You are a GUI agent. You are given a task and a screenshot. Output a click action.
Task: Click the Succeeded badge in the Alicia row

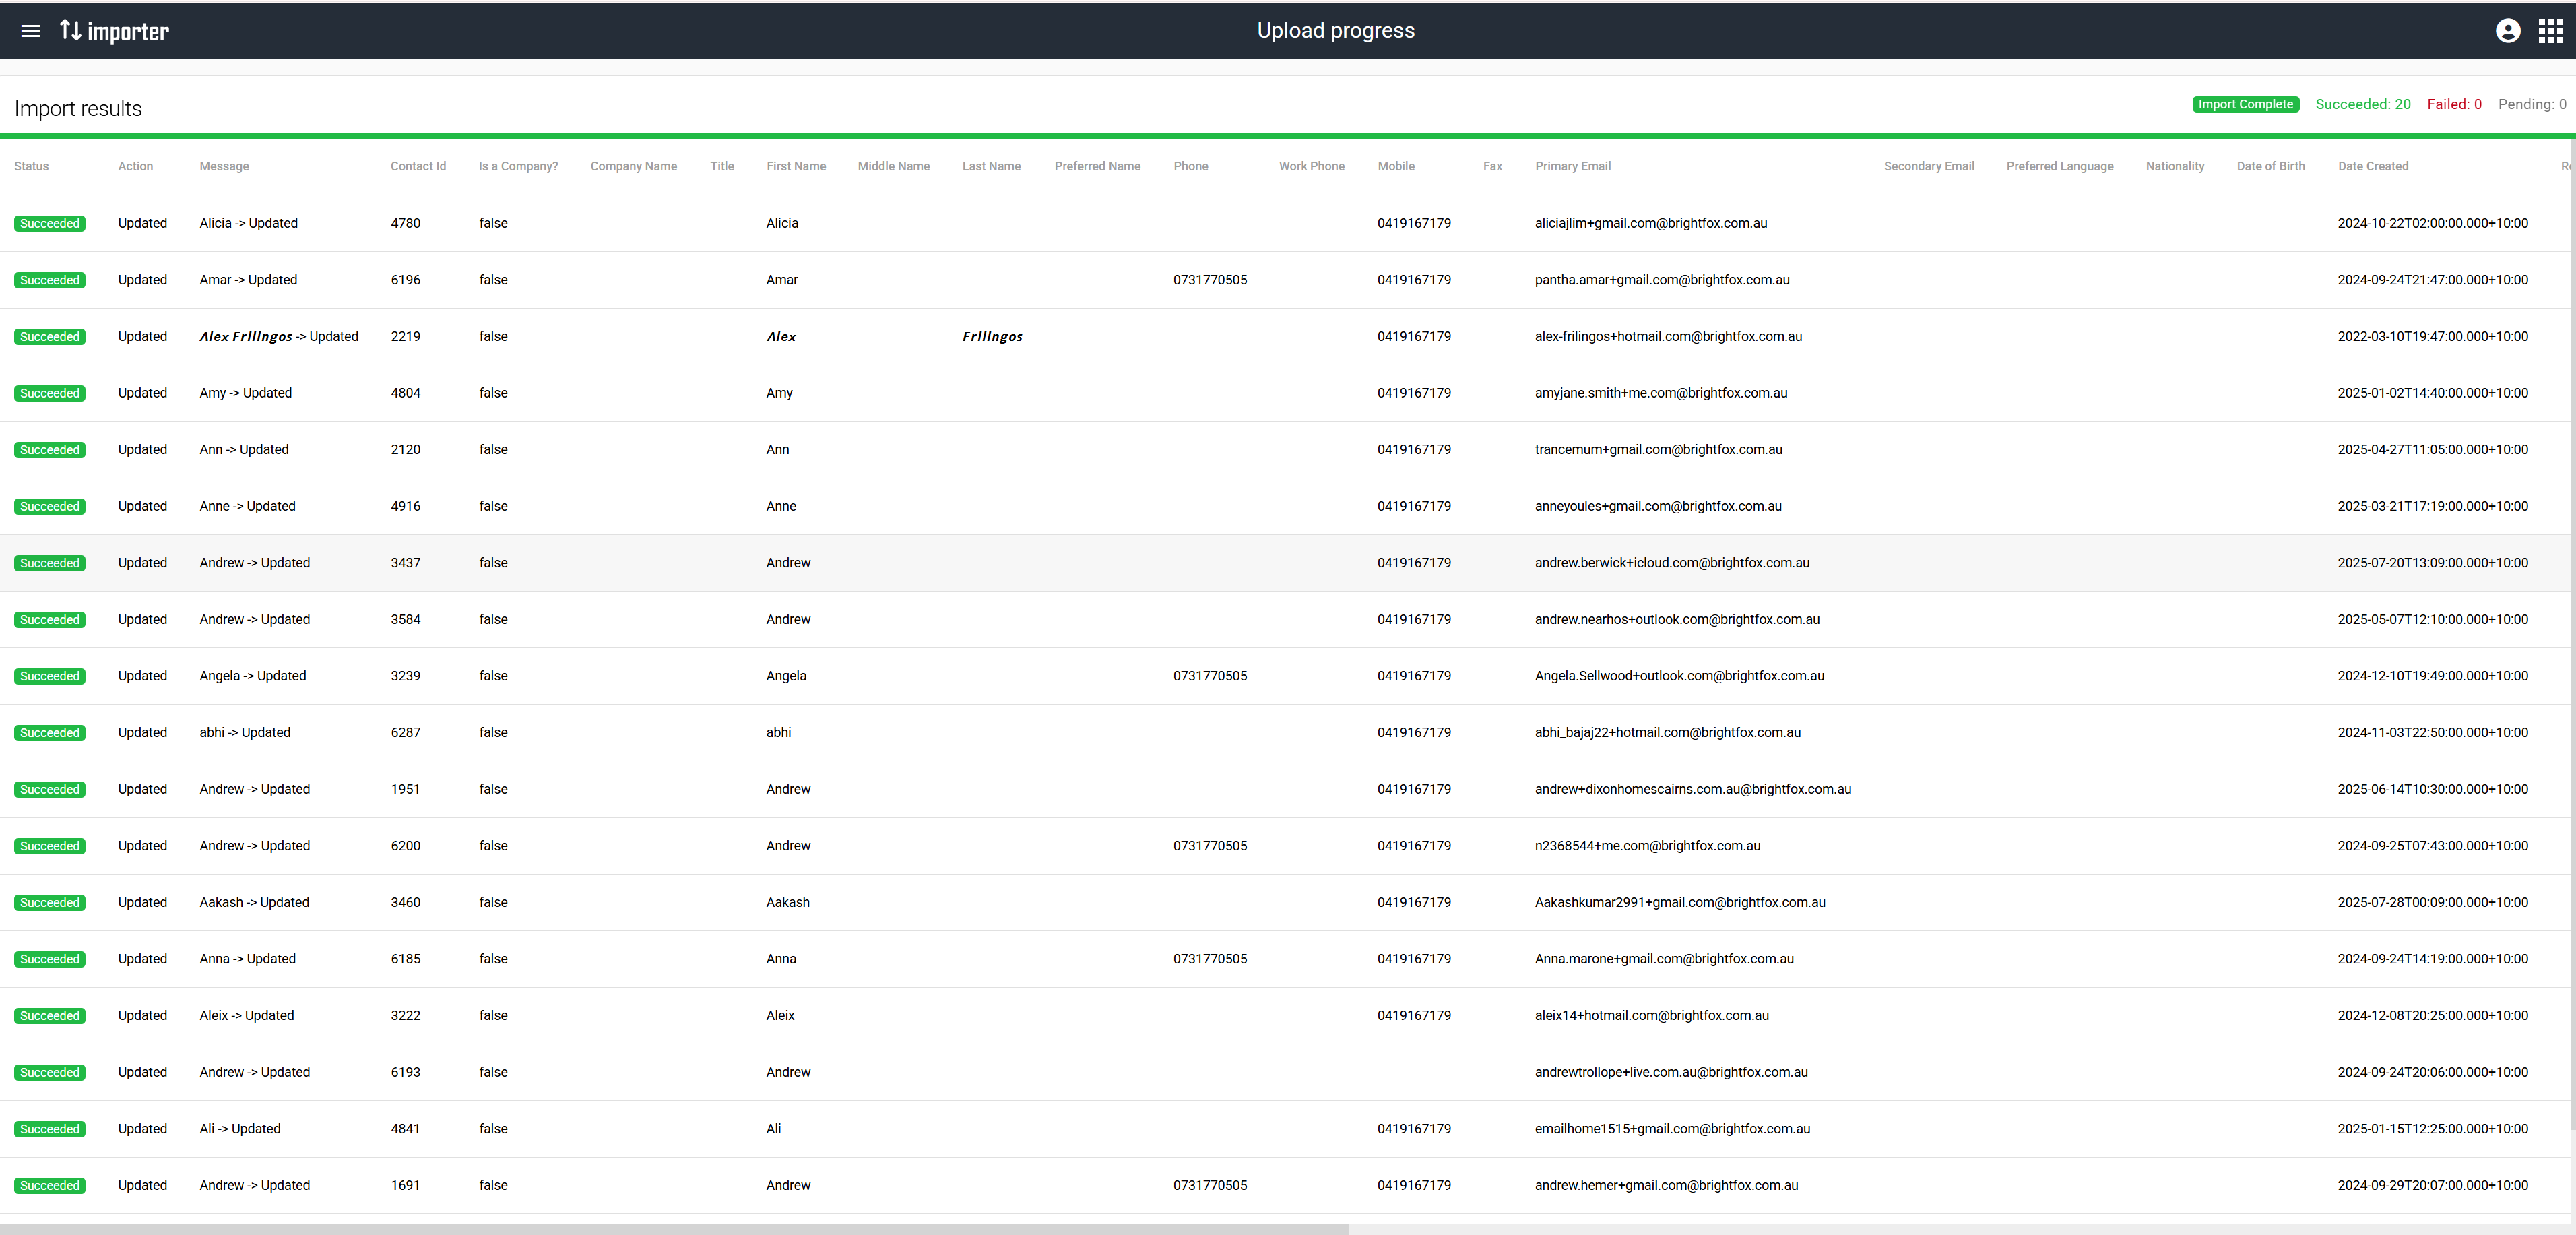(x=50, y=224)
